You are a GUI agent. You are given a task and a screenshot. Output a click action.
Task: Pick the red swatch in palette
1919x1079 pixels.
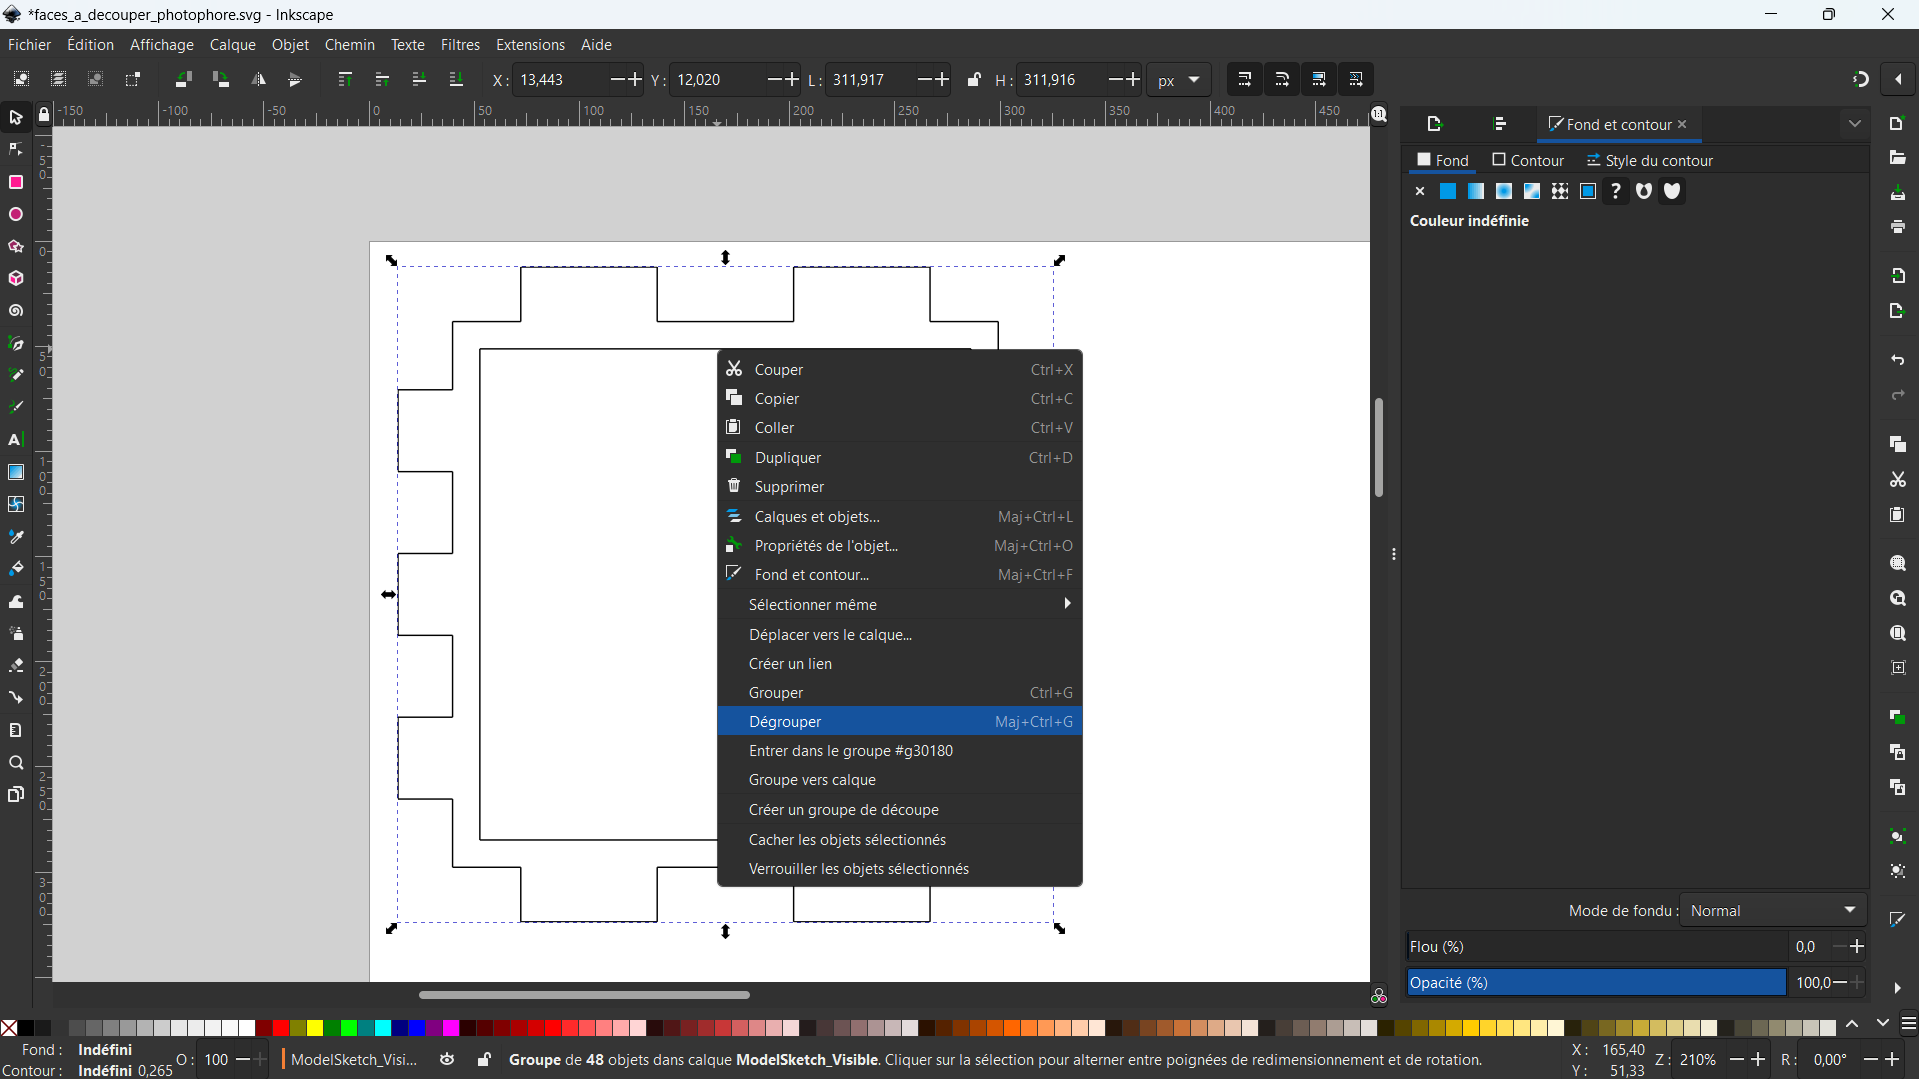point(281,1028)
